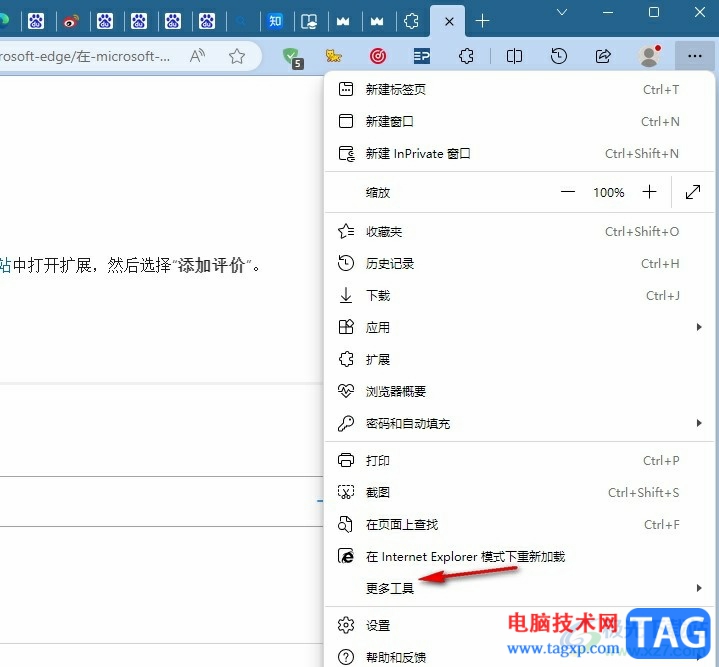
Task: Decrease zoom with the minus button
Action: [568, 192]
